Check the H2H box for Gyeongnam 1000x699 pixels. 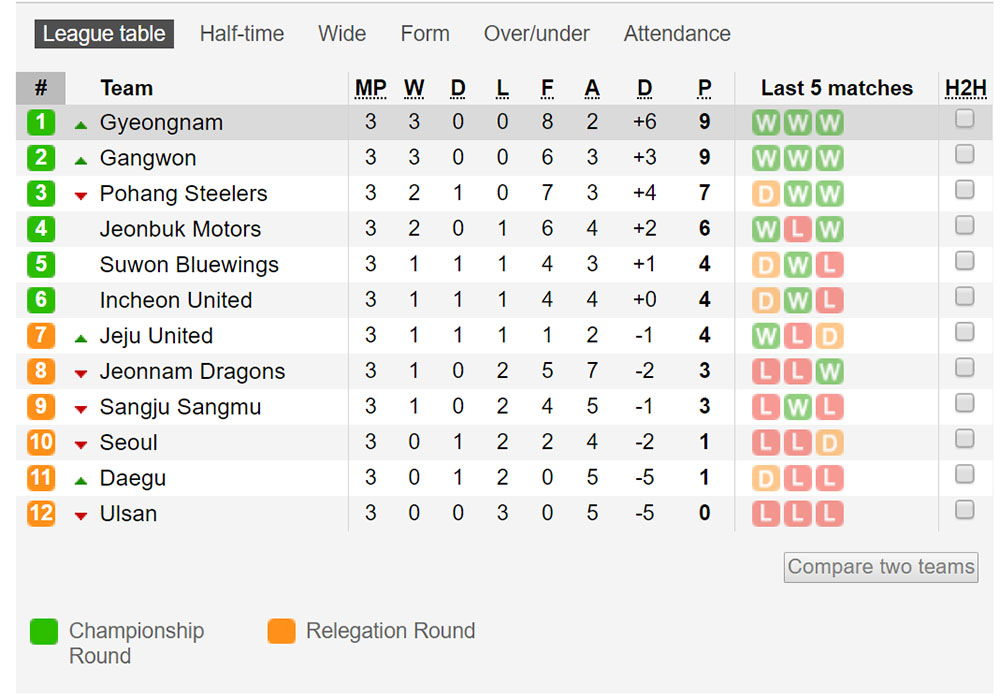point(964,118)
